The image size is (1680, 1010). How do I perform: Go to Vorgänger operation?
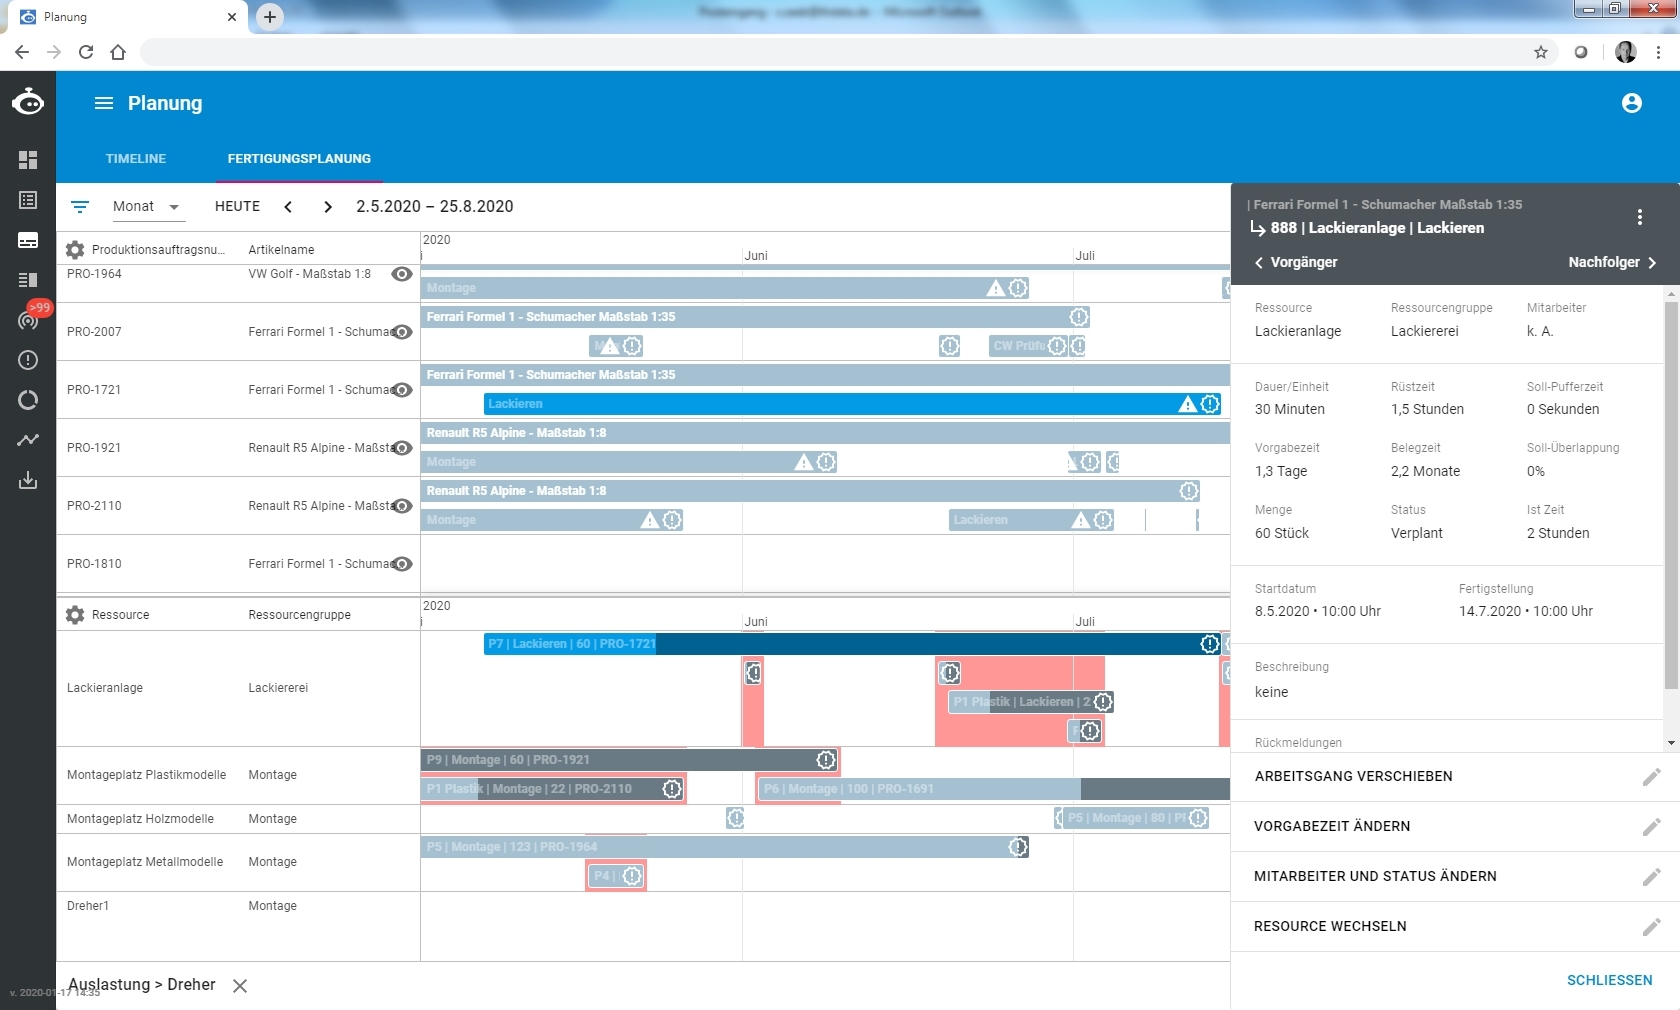(1296, 263)
